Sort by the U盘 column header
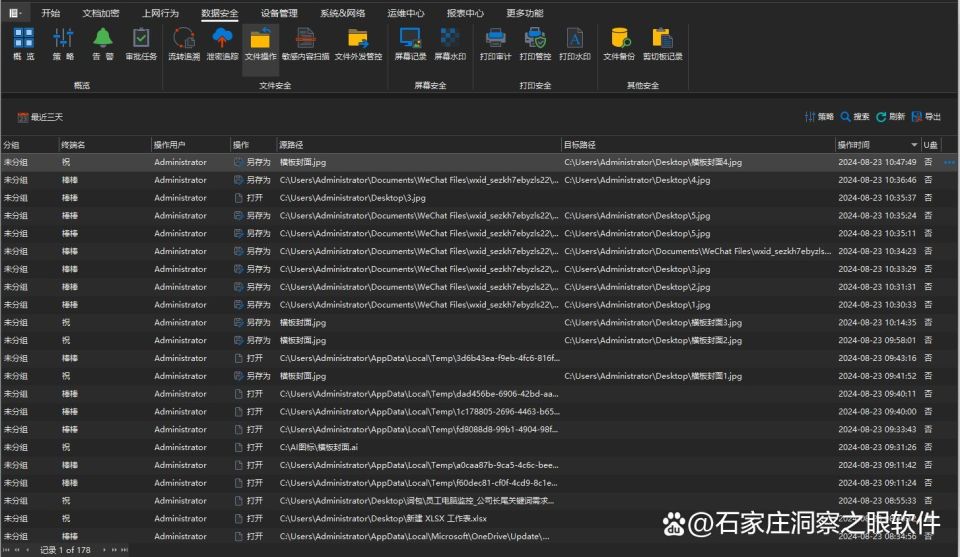Image resolution: width=960 pixels, height=557 pixels. point(931,145)
